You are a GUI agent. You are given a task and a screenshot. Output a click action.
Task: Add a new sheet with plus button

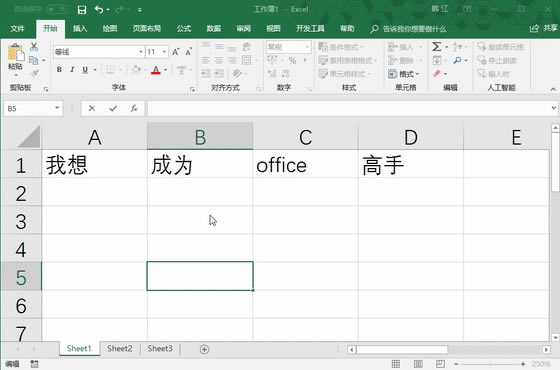[204, 349]
